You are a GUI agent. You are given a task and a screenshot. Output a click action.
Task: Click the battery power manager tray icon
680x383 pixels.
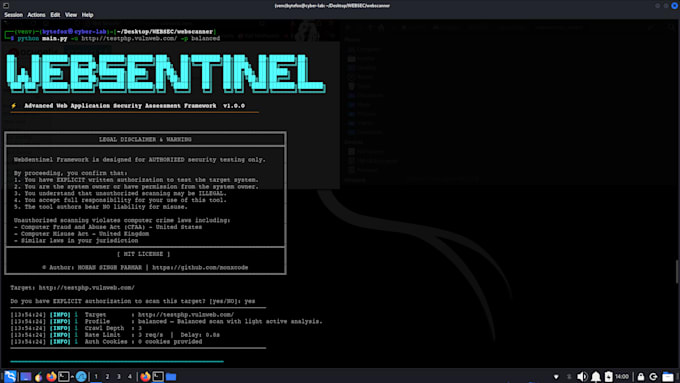[608, 376]
